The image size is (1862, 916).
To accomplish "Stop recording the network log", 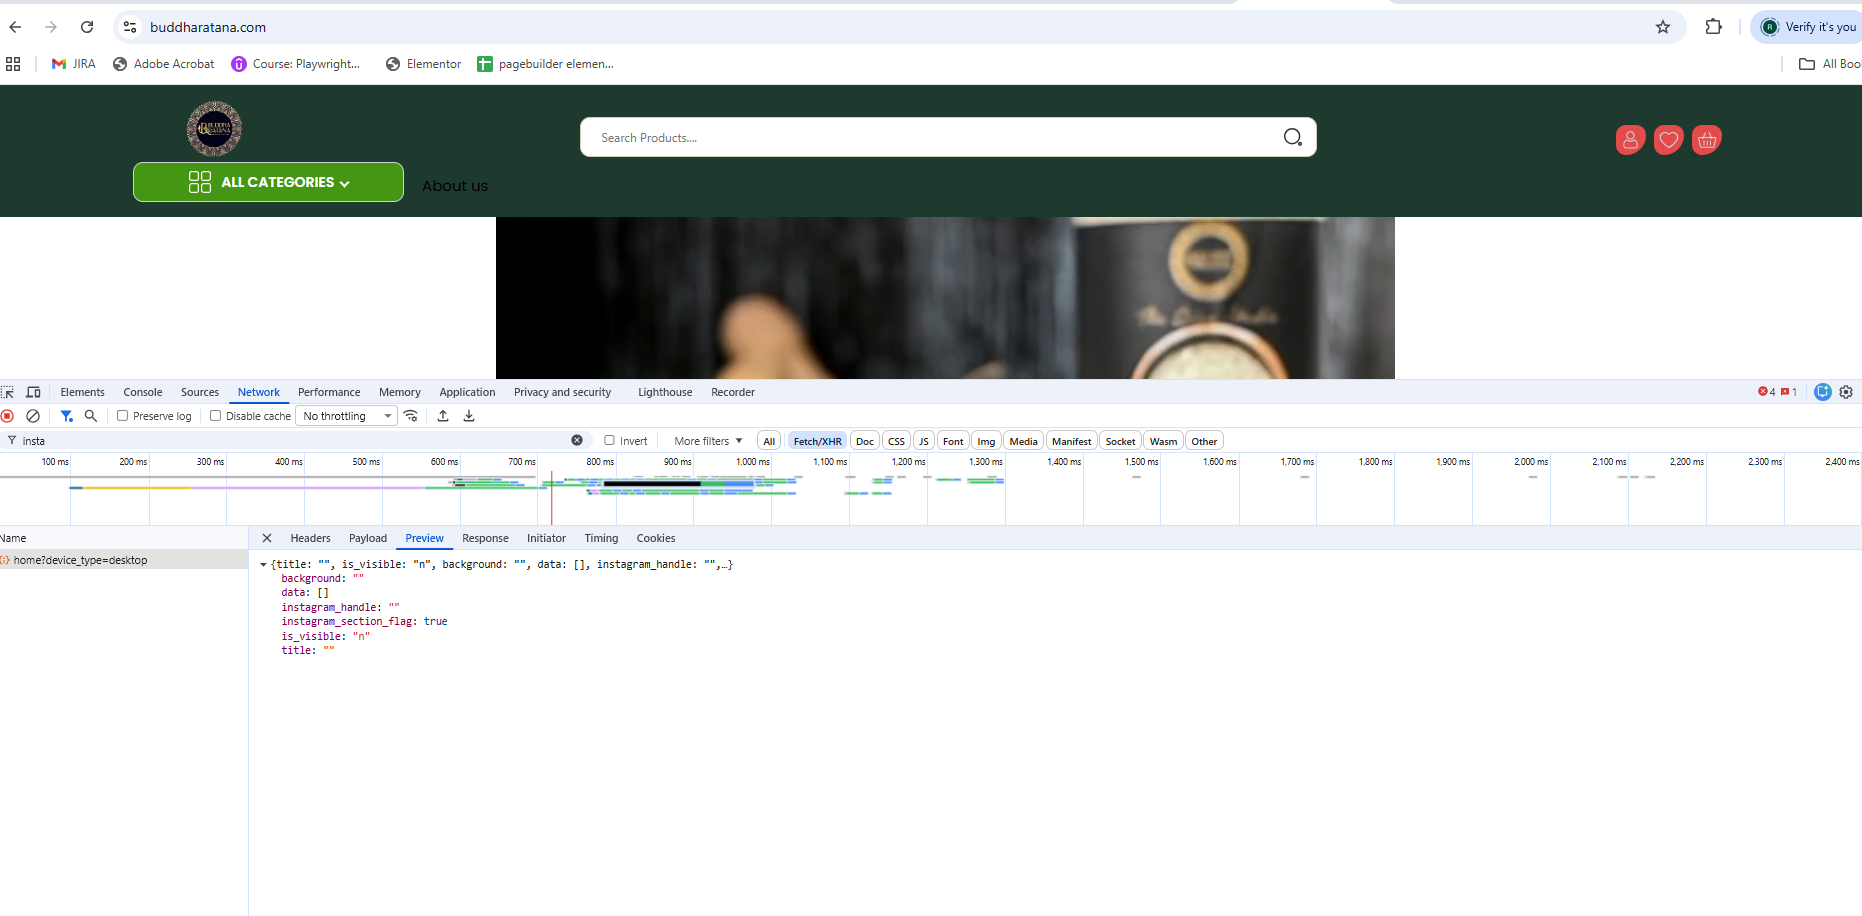I will coord(8,416).
